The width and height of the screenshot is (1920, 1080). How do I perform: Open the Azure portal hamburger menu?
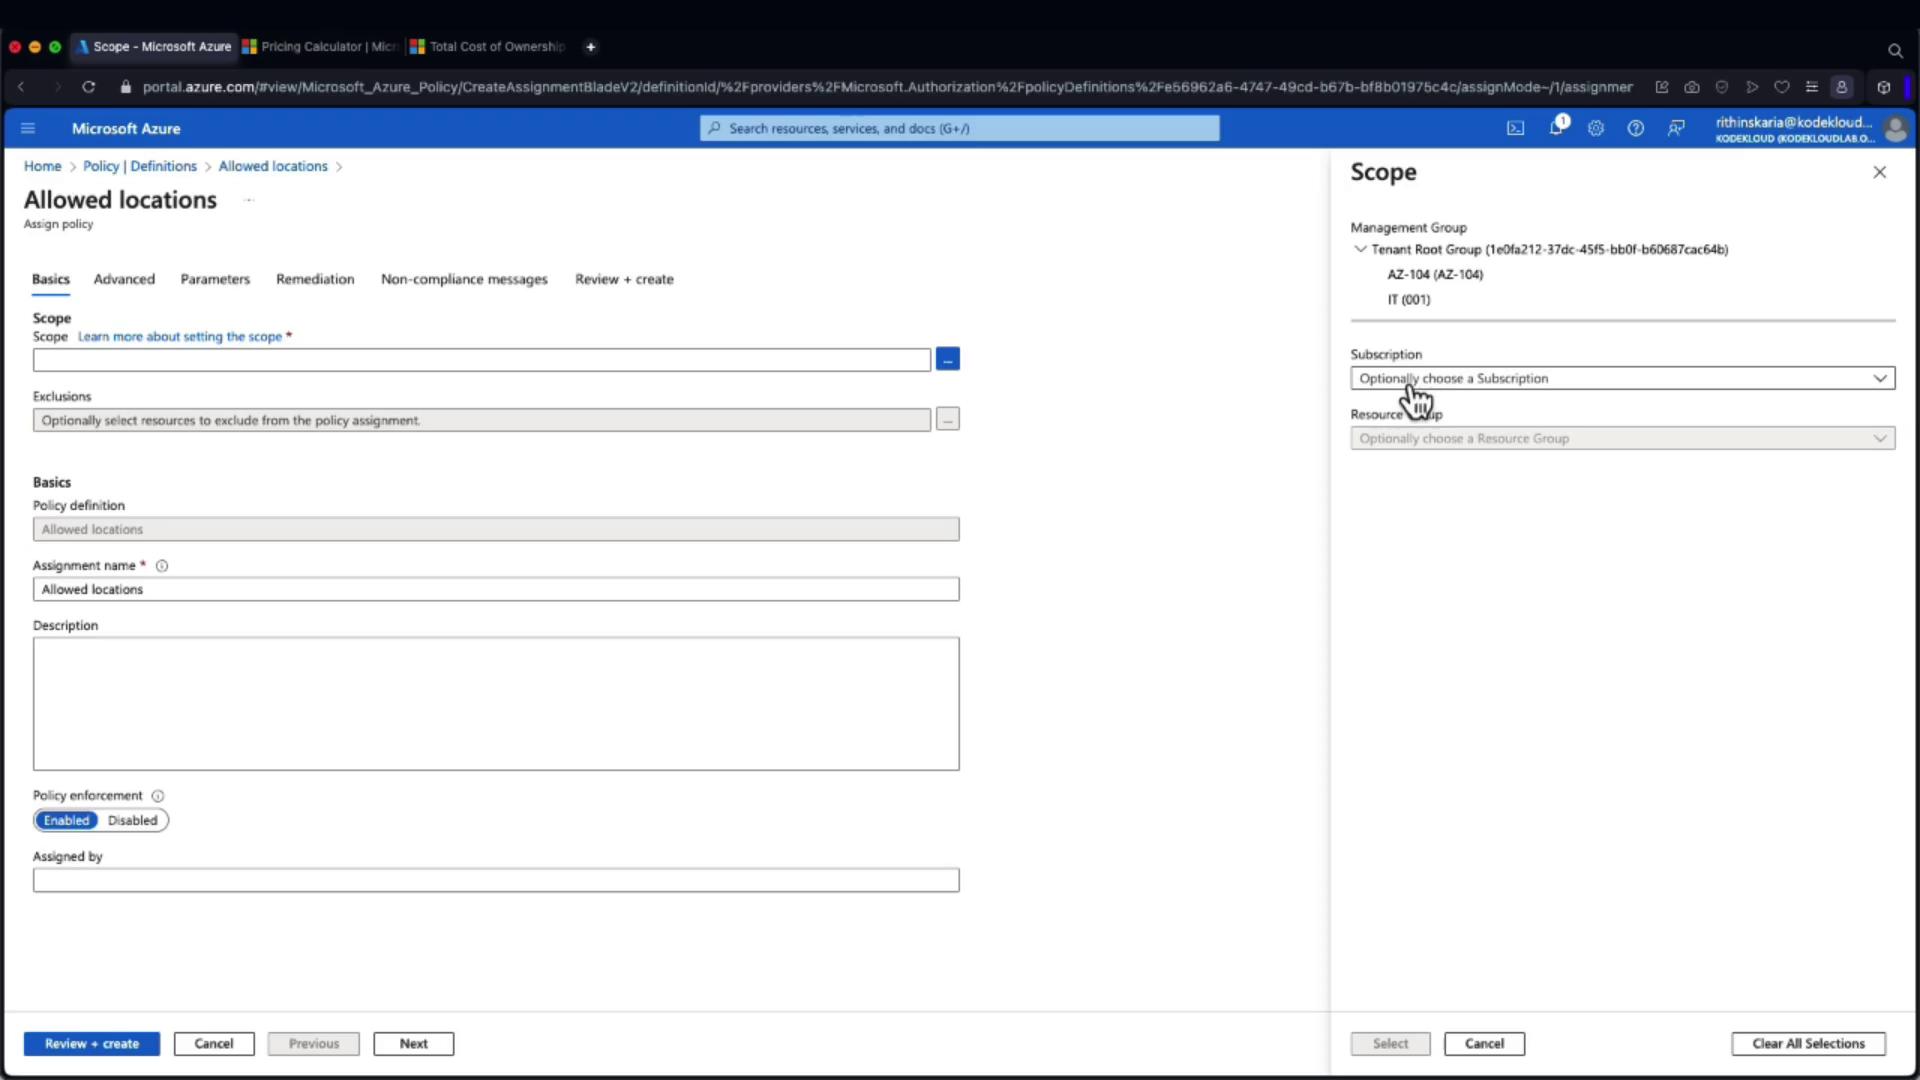tap(28, 128)
